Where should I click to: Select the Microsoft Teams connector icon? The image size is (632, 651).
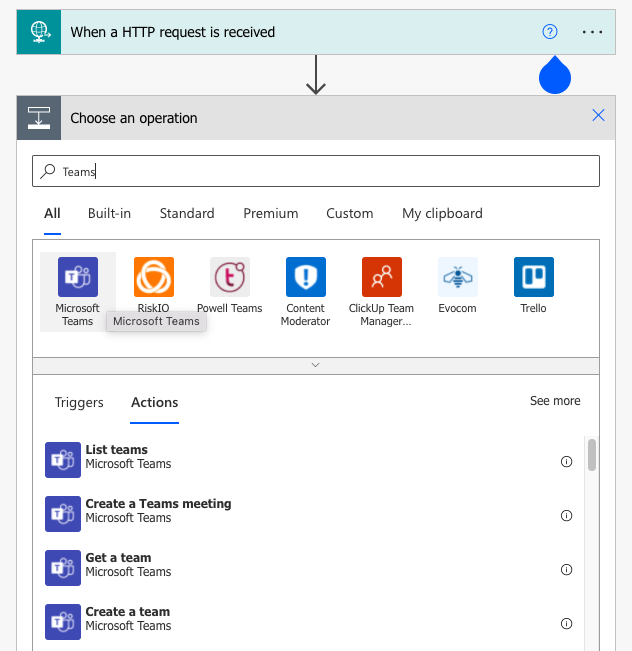[77, 277]
